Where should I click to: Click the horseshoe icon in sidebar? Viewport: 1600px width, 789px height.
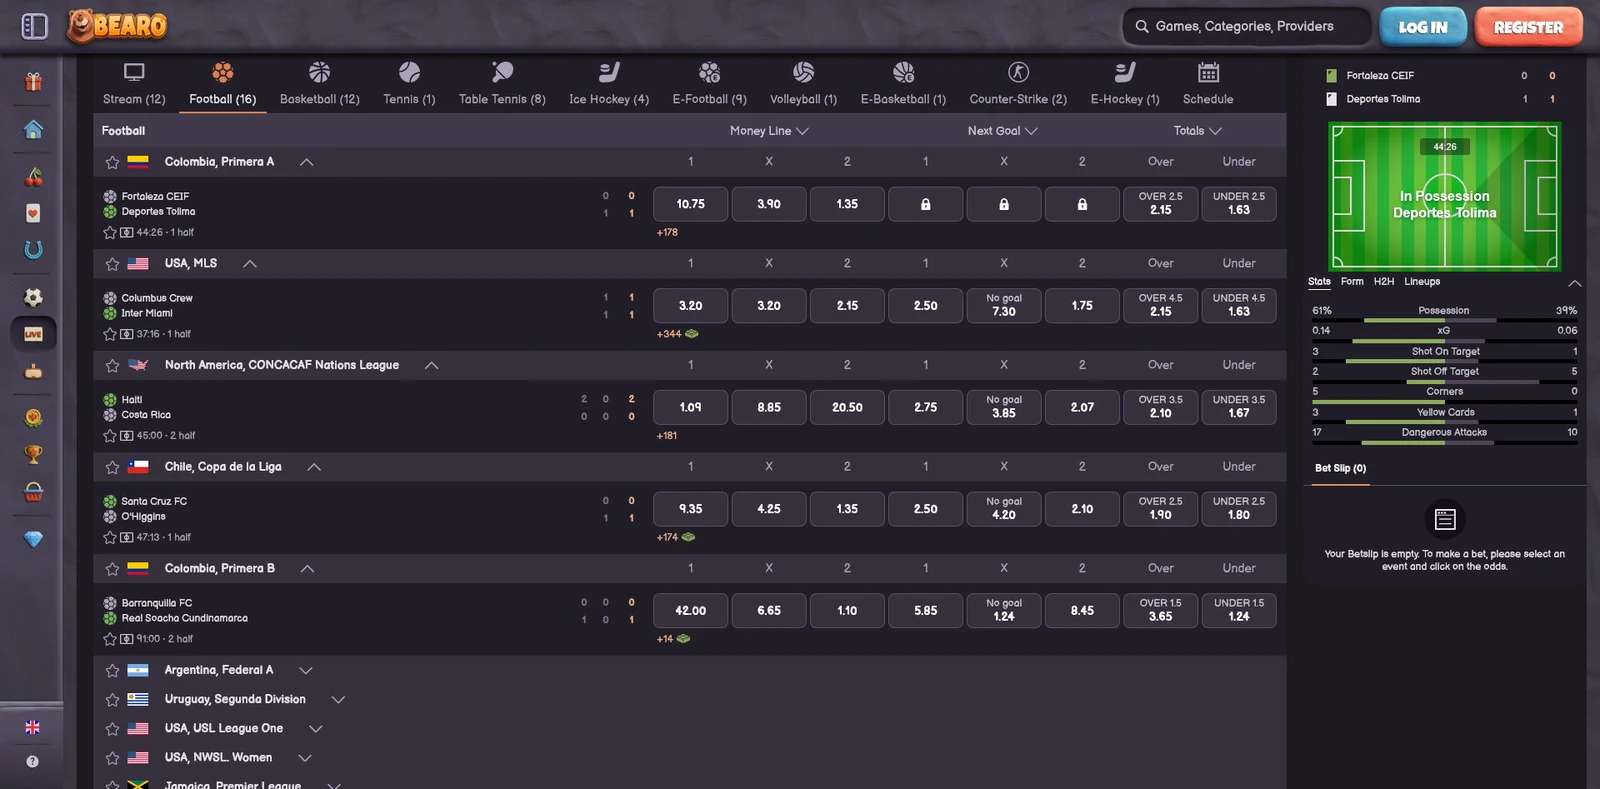(x=33, y=249)
